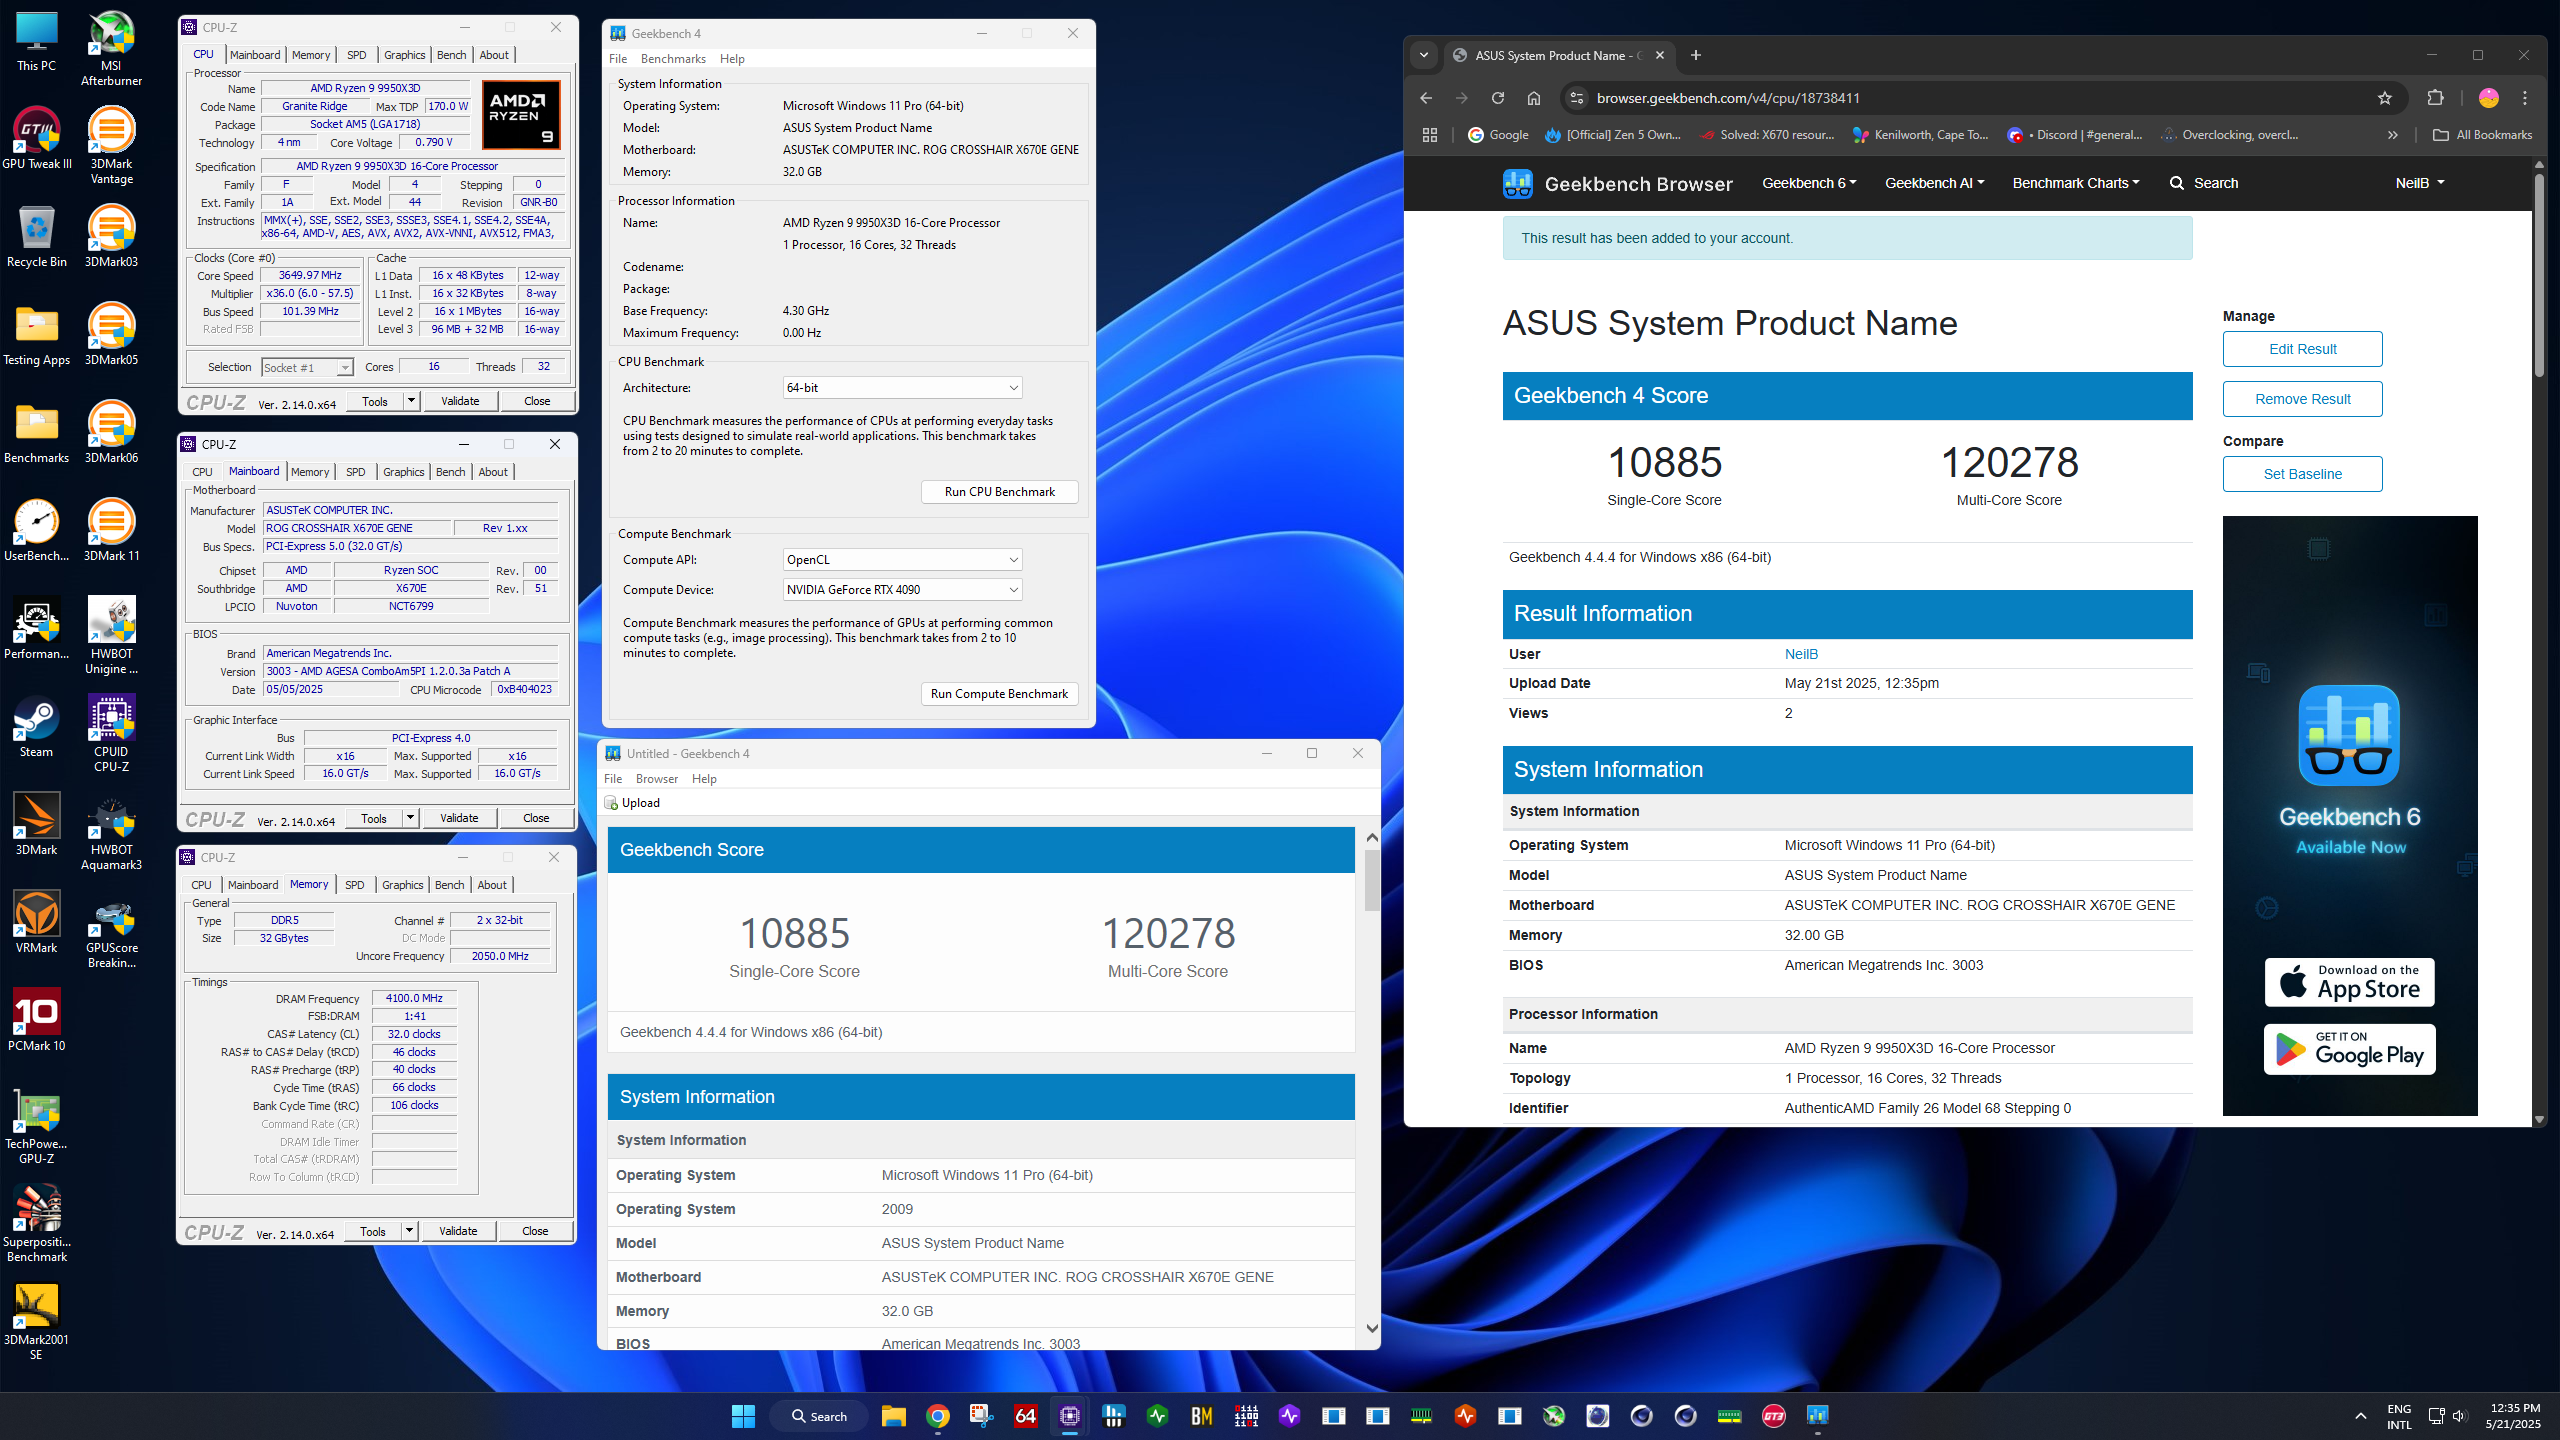Open the CPU-Z Socket #1 selection dropdown
2560x1440 pixels.
307,367
